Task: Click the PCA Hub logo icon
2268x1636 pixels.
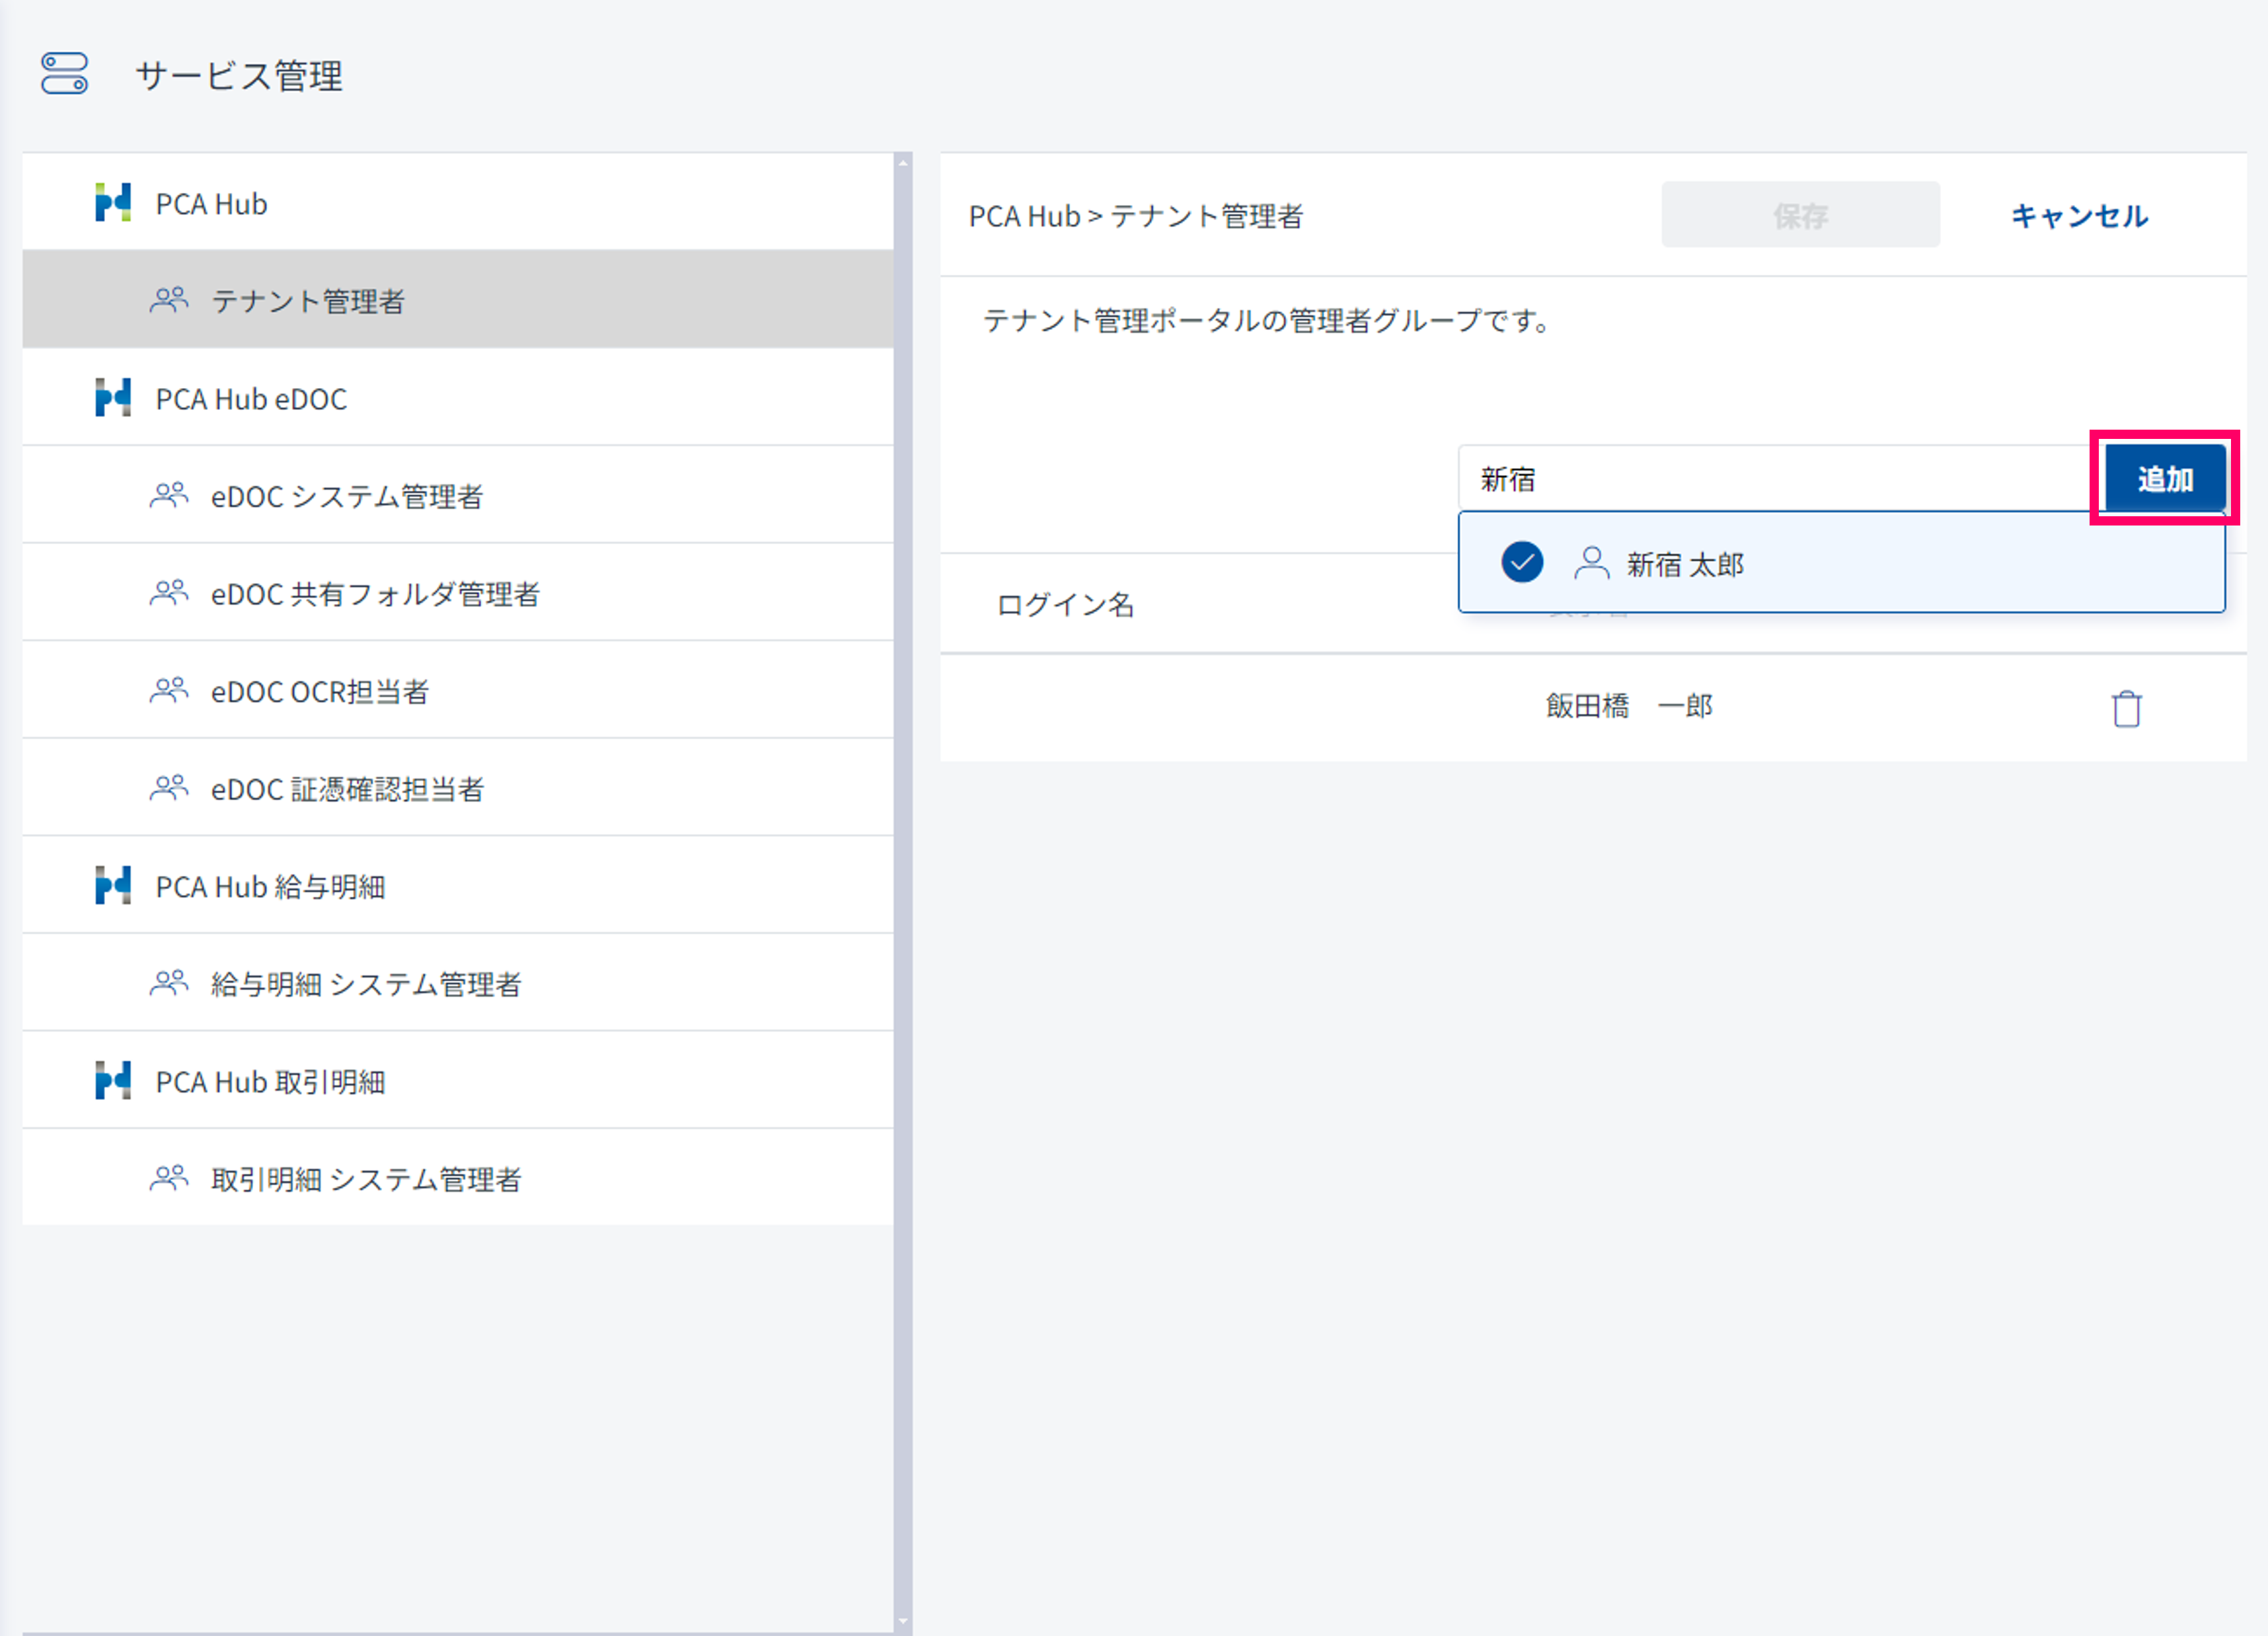Action: (x=113, y=203)
